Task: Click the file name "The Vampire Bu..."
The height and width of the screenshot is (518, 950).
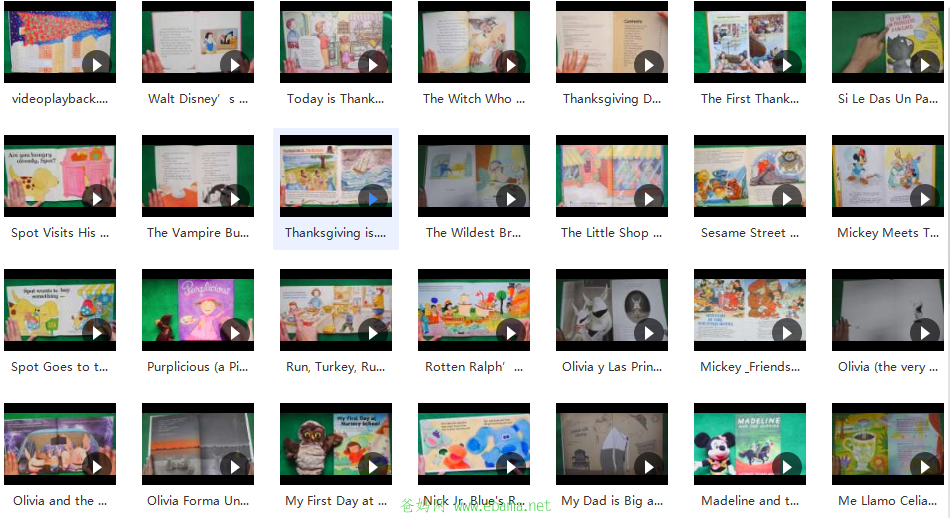Action: pyautogui.click(x=198, y=233)
